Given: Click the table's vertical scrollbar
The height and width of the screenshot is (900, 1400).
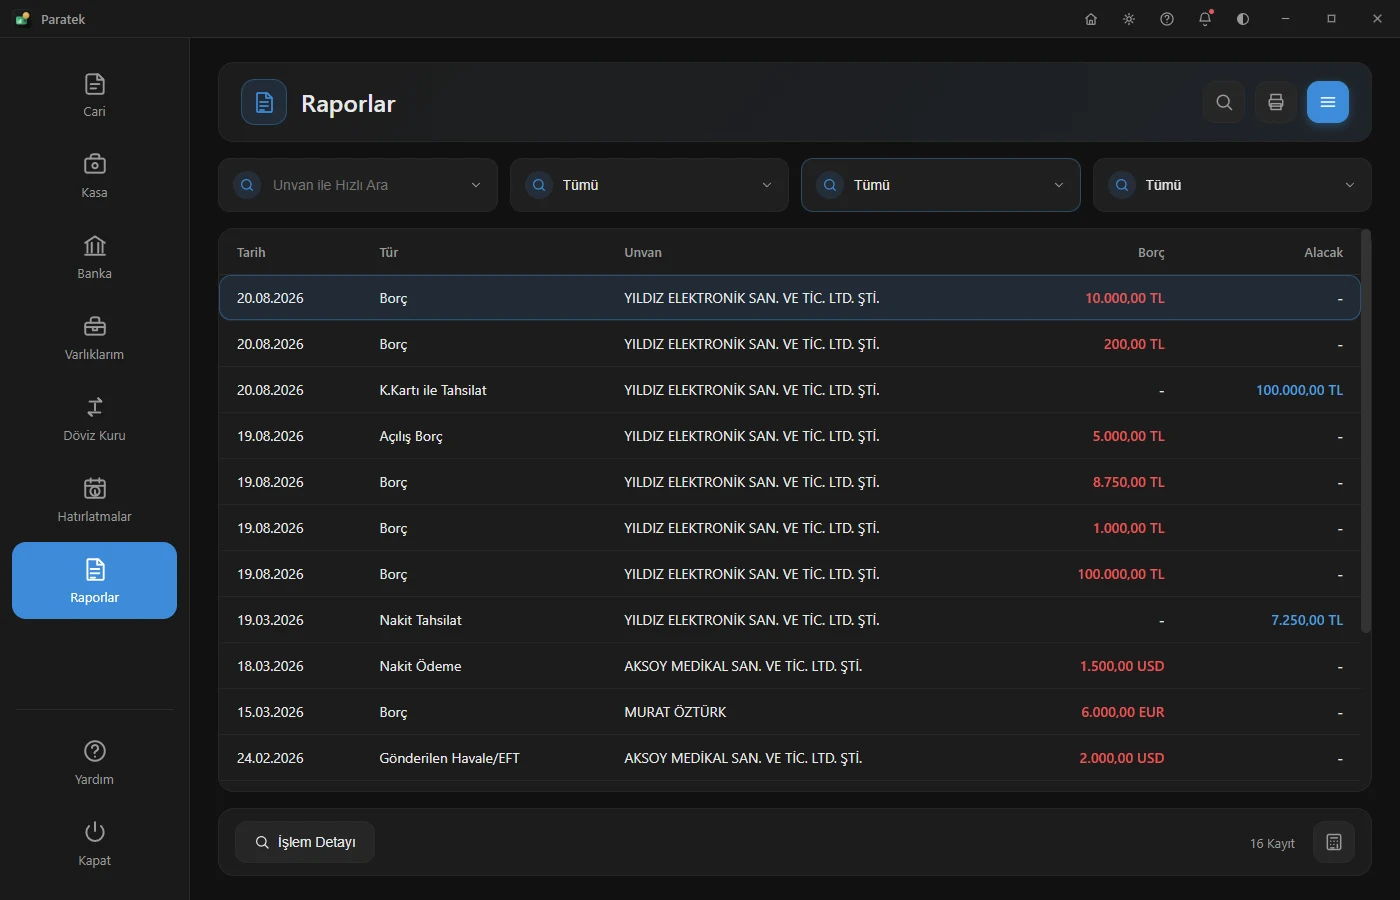Looking at the screenshot, I should click(x=1366, y=432).
